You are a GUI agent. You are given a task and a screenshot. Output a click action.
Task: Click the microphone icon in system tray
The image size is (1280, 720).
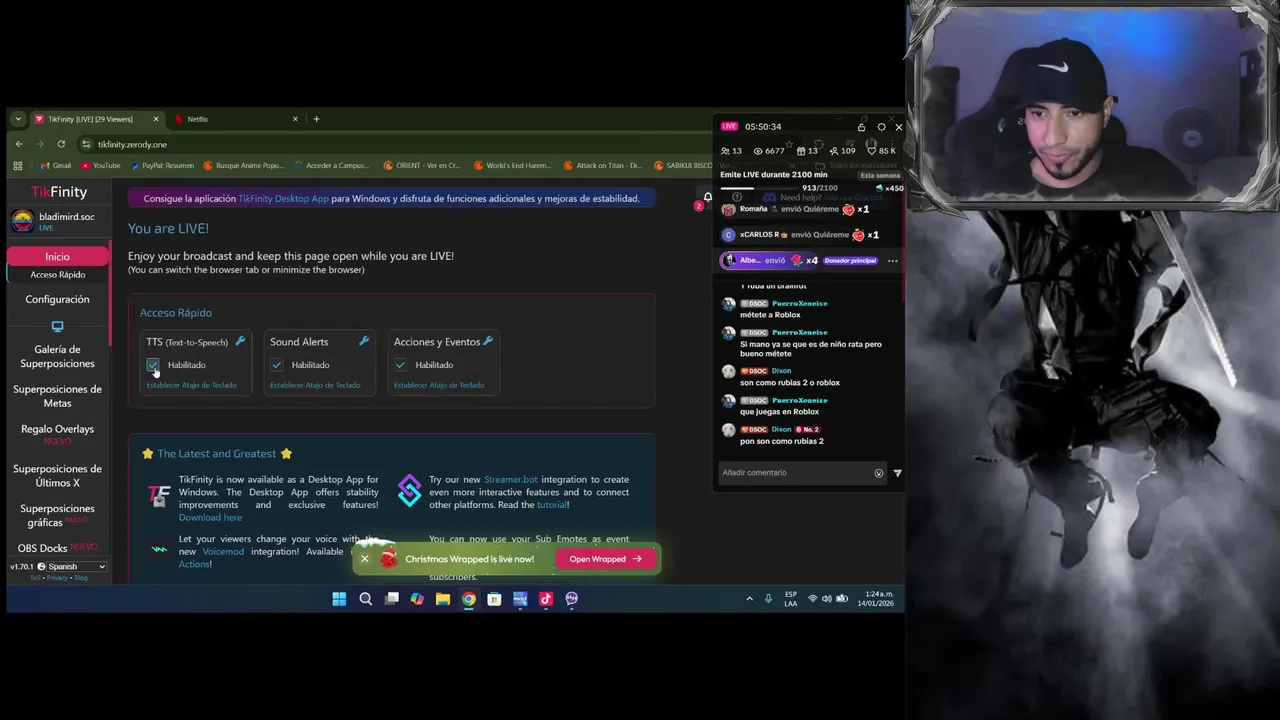768,599
